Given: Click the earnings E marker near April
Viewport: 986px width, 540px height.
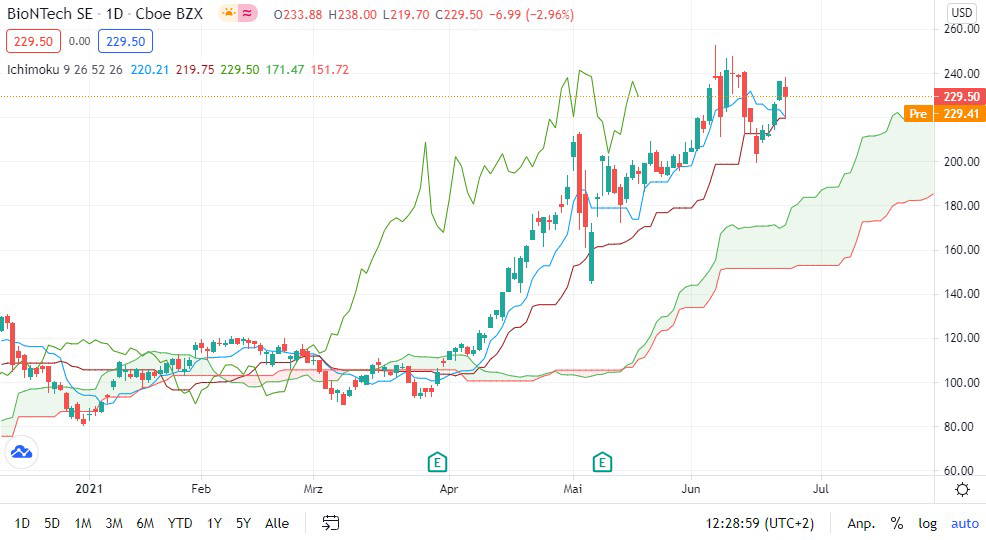Looking at the screenshot, I should point(437,462).
